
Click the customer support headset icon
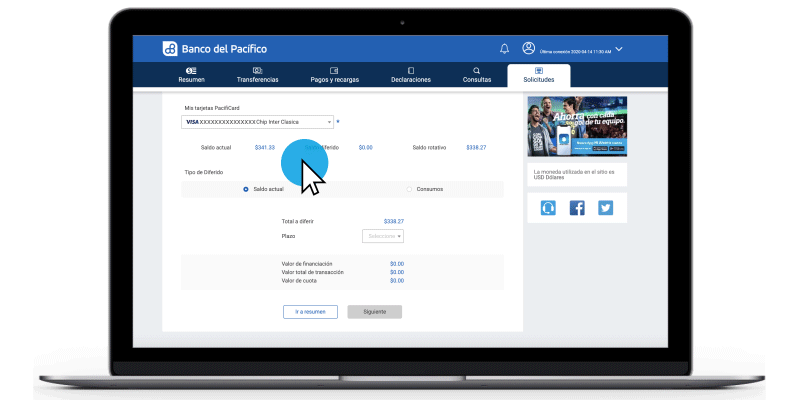548,208
